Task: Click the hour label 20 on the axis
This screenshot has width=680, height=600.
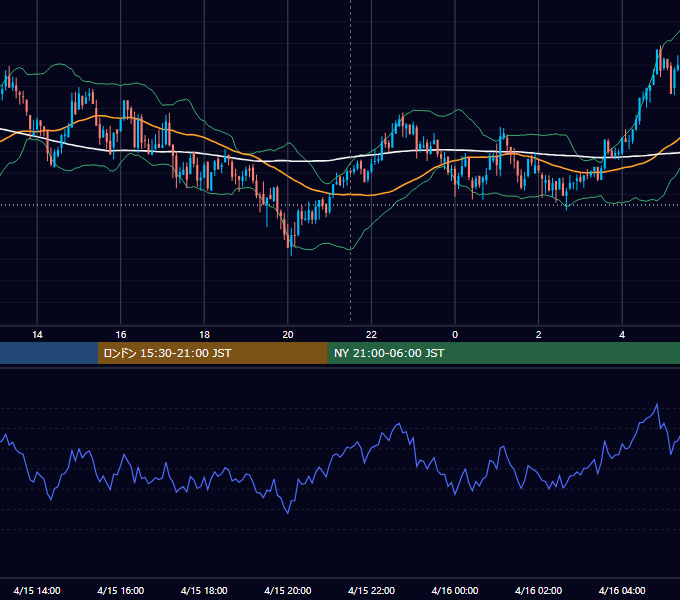Action: pyautogui.click(x=288, y=335)
